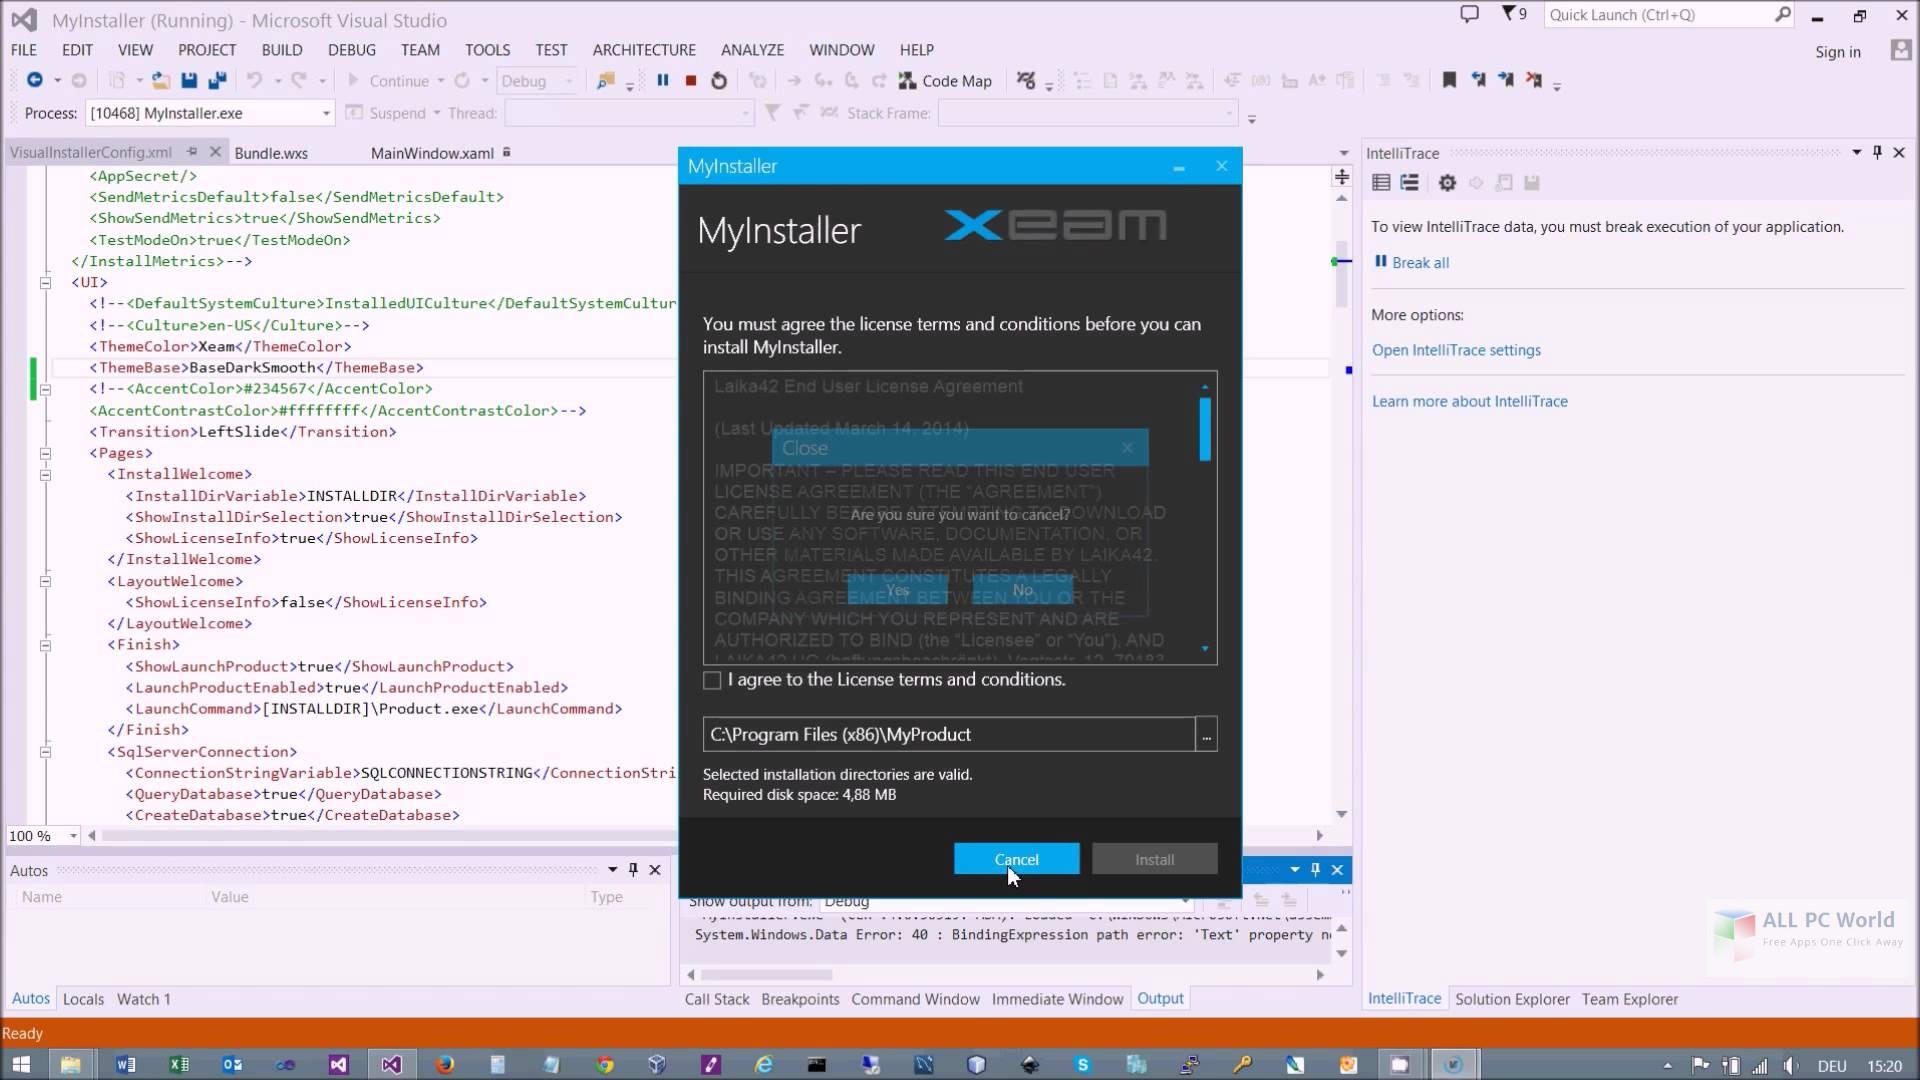
Task: Click the Windows Start button
Action: pyautogui.click(x=20, y=1064)
